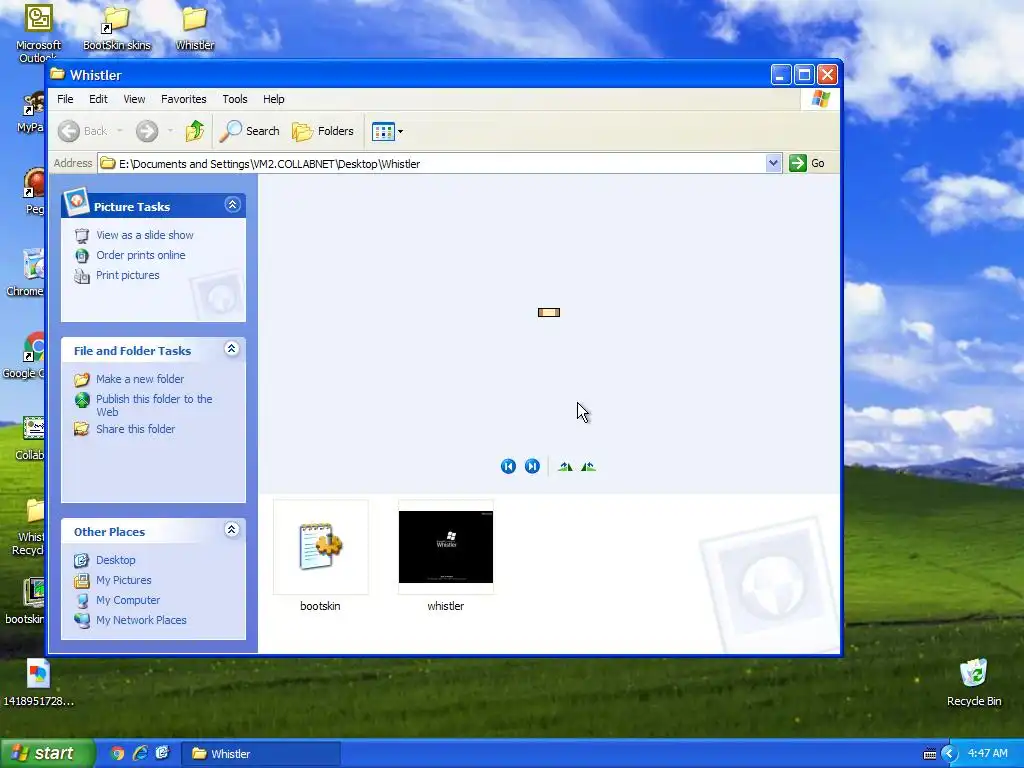Image resolution: width=1024 pixels, height=768 pixels.
Task: Toggle the Folders pane
Action: tap(323, 131)
